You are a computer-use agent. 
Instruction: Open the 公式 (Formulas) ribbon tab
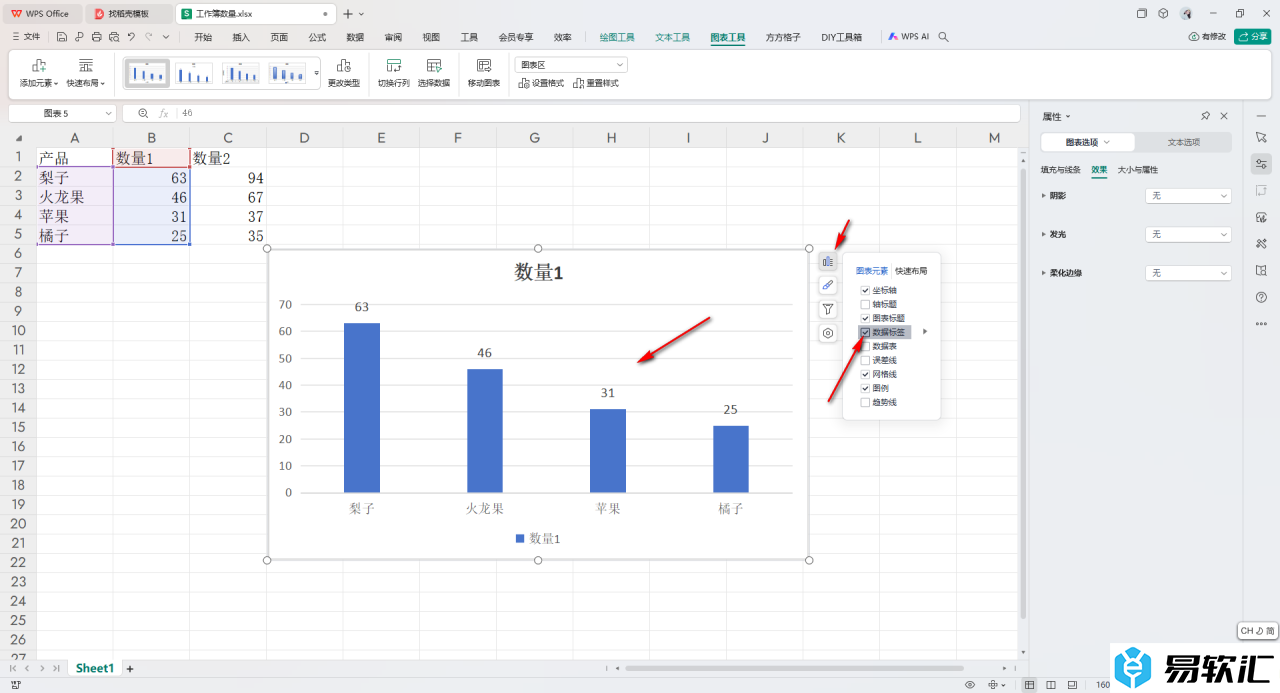[x=317, y=37]
